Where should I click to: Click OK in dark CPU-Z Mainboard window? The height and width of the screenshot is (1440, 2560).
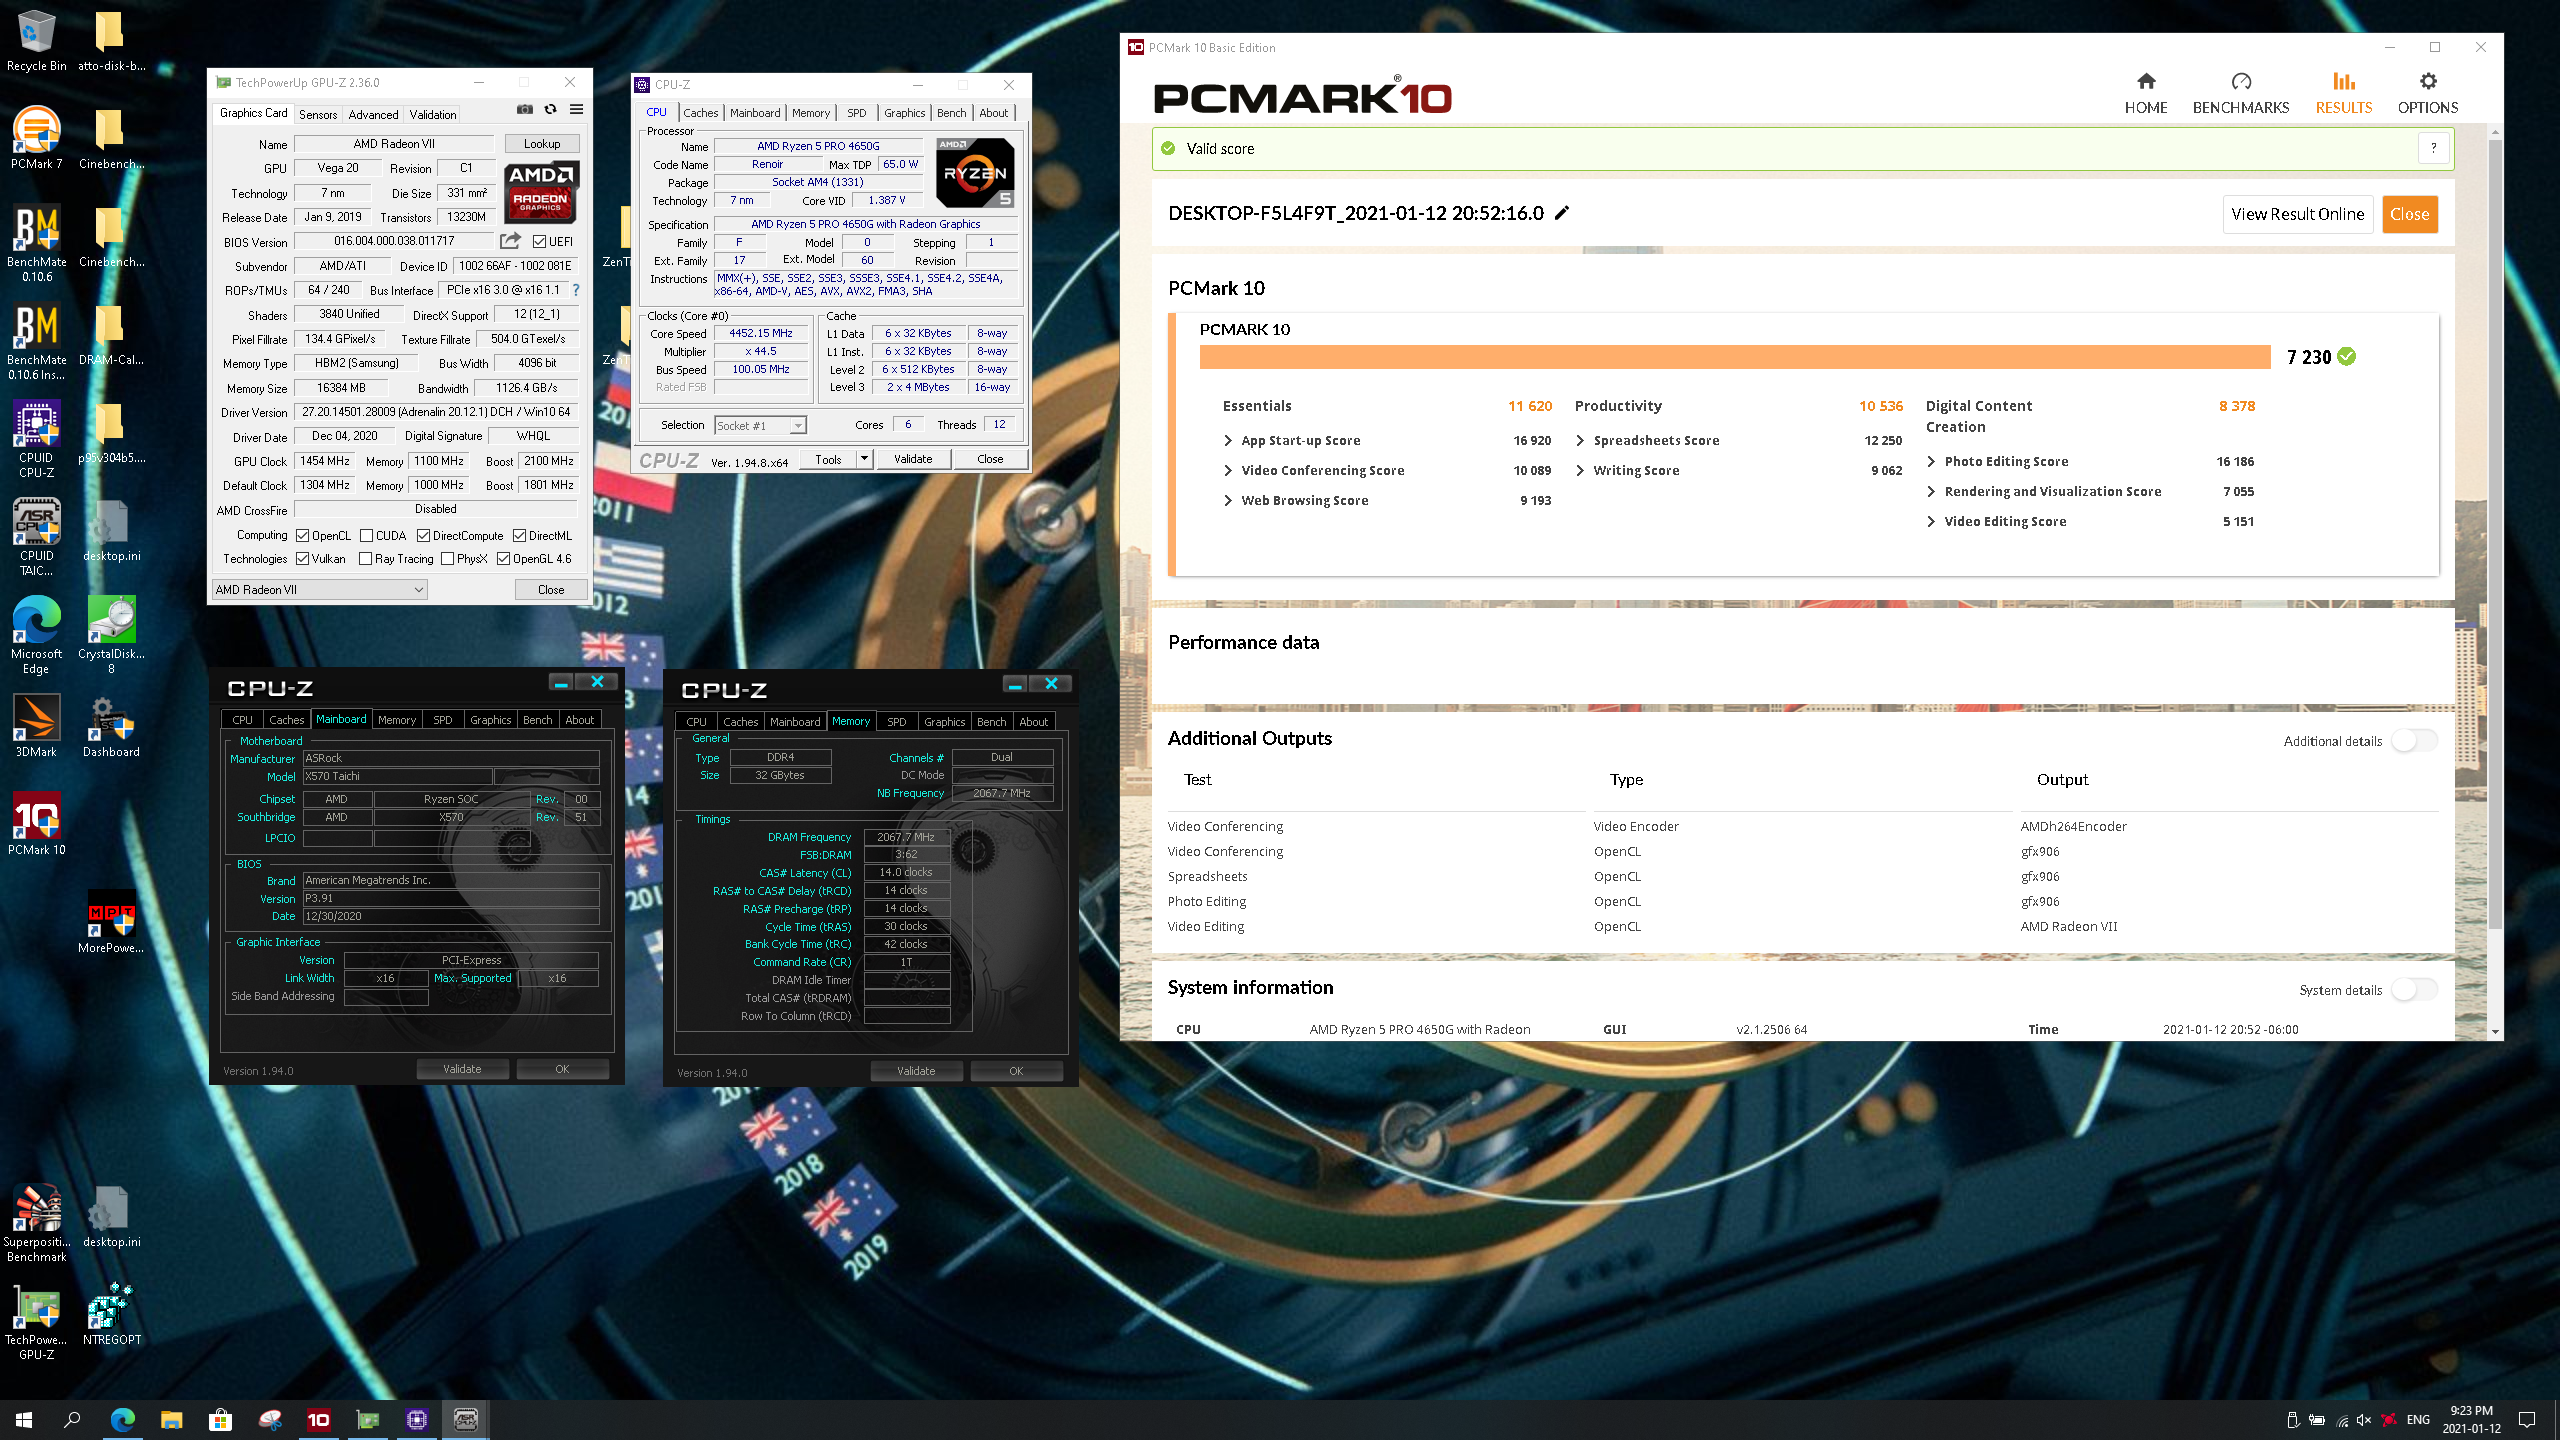tap(562, 1069)
